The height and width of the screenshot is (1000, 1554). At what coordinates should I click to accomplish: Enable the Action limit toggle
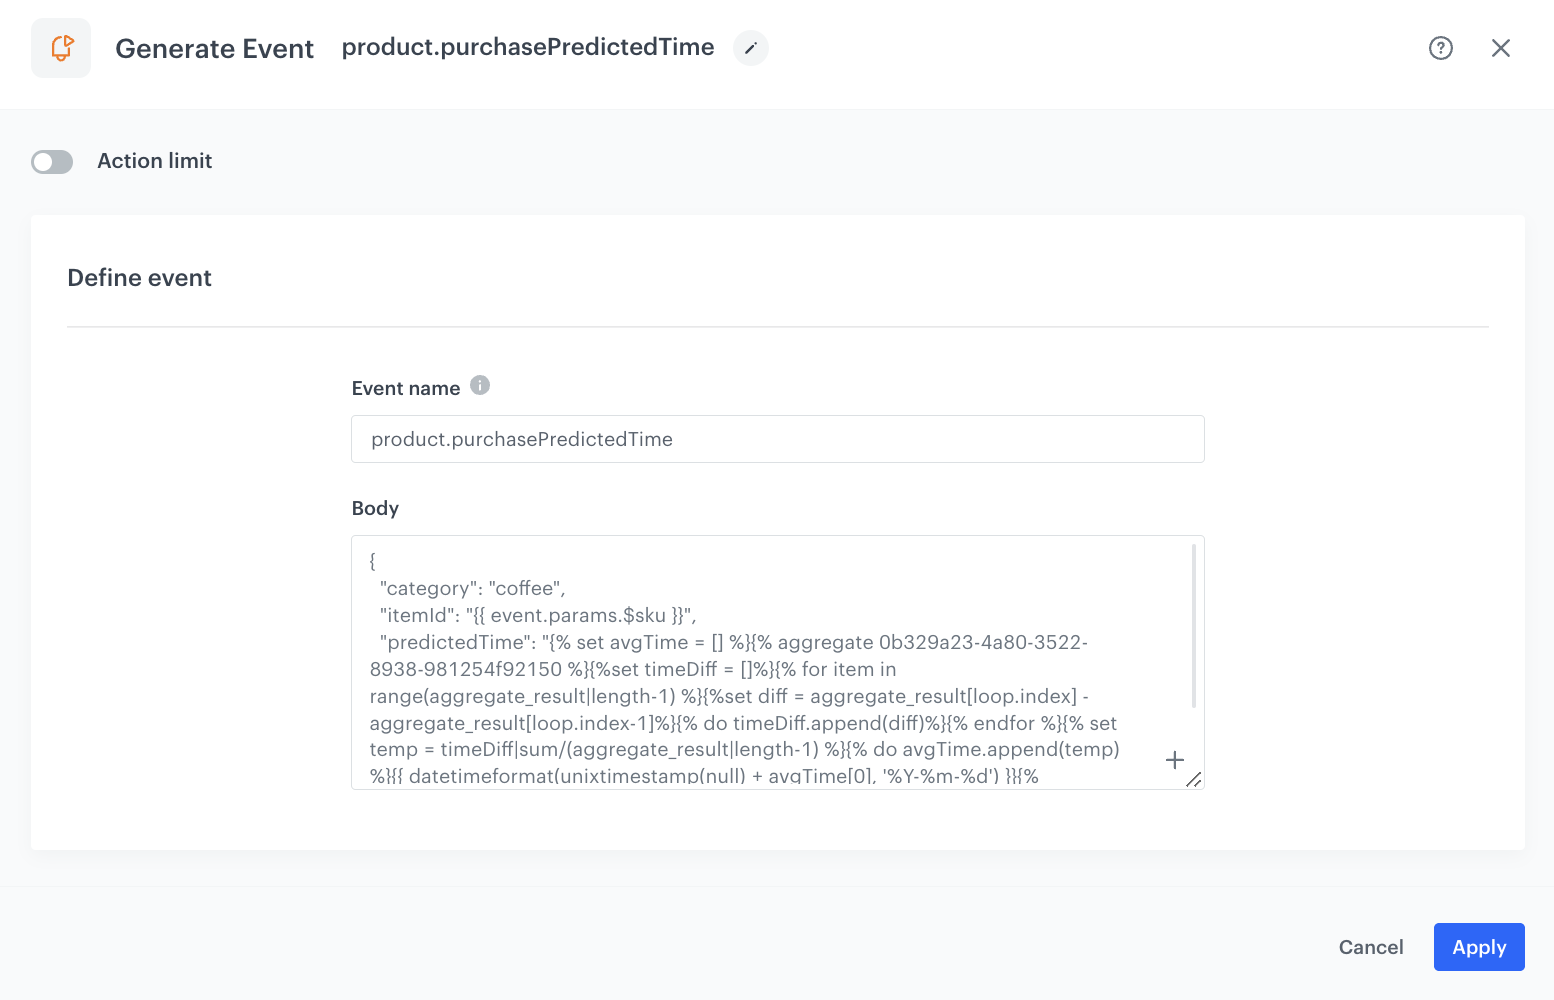click(x=52, y=161)
